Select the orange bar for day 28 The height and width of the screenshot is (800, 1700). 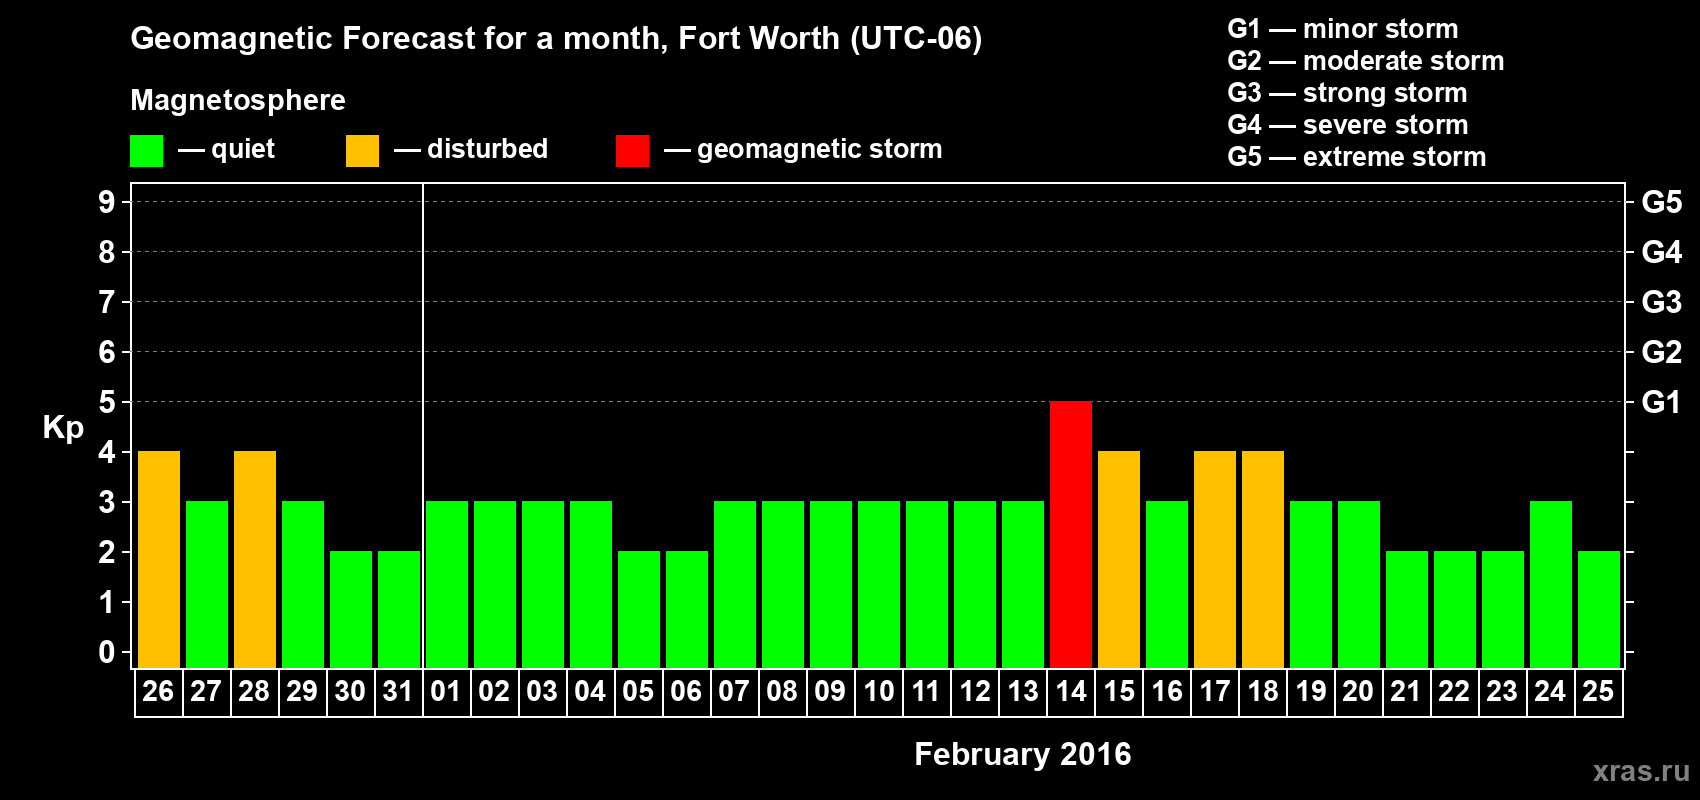tap(255, 559)
